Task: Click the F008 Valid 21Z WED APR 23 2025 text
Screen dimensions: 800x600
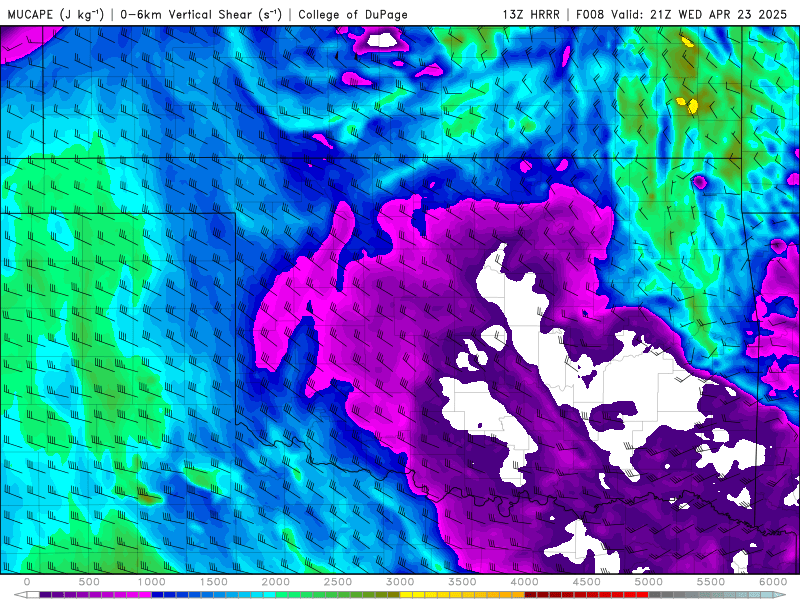Action: coord(682,14)
